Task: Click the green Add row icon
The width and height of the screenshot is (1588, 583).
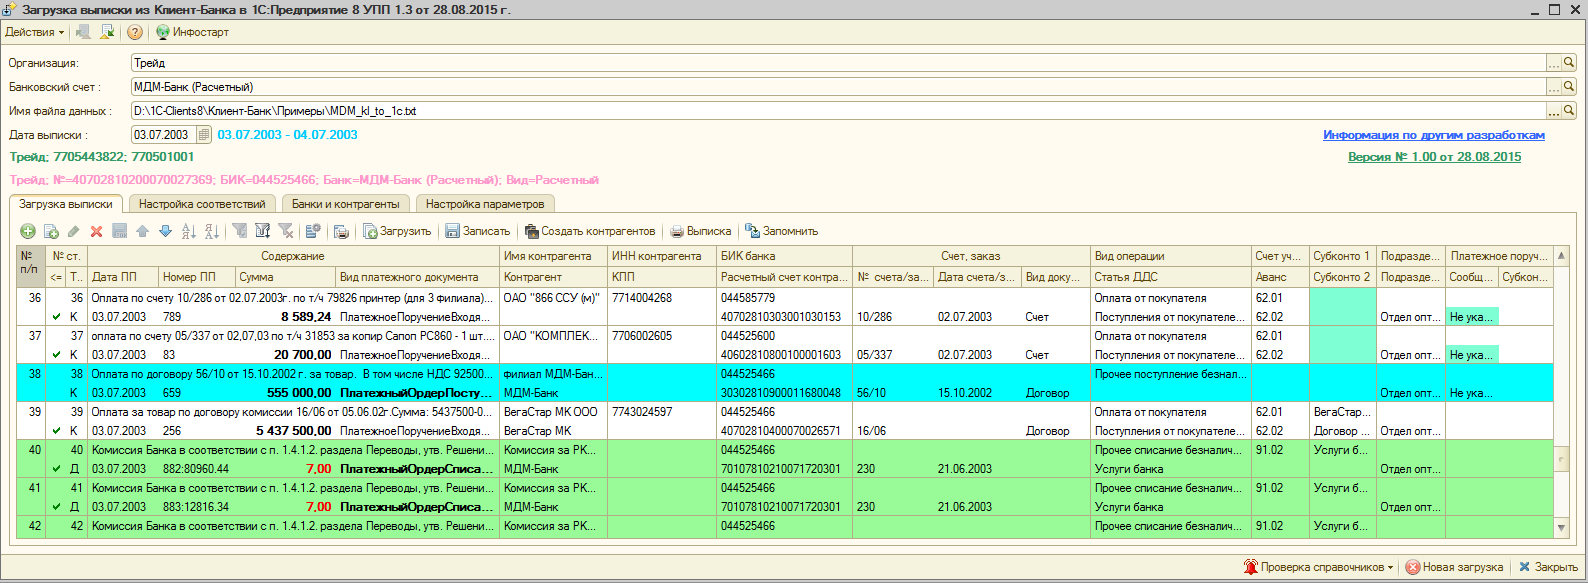Action: 28,231
